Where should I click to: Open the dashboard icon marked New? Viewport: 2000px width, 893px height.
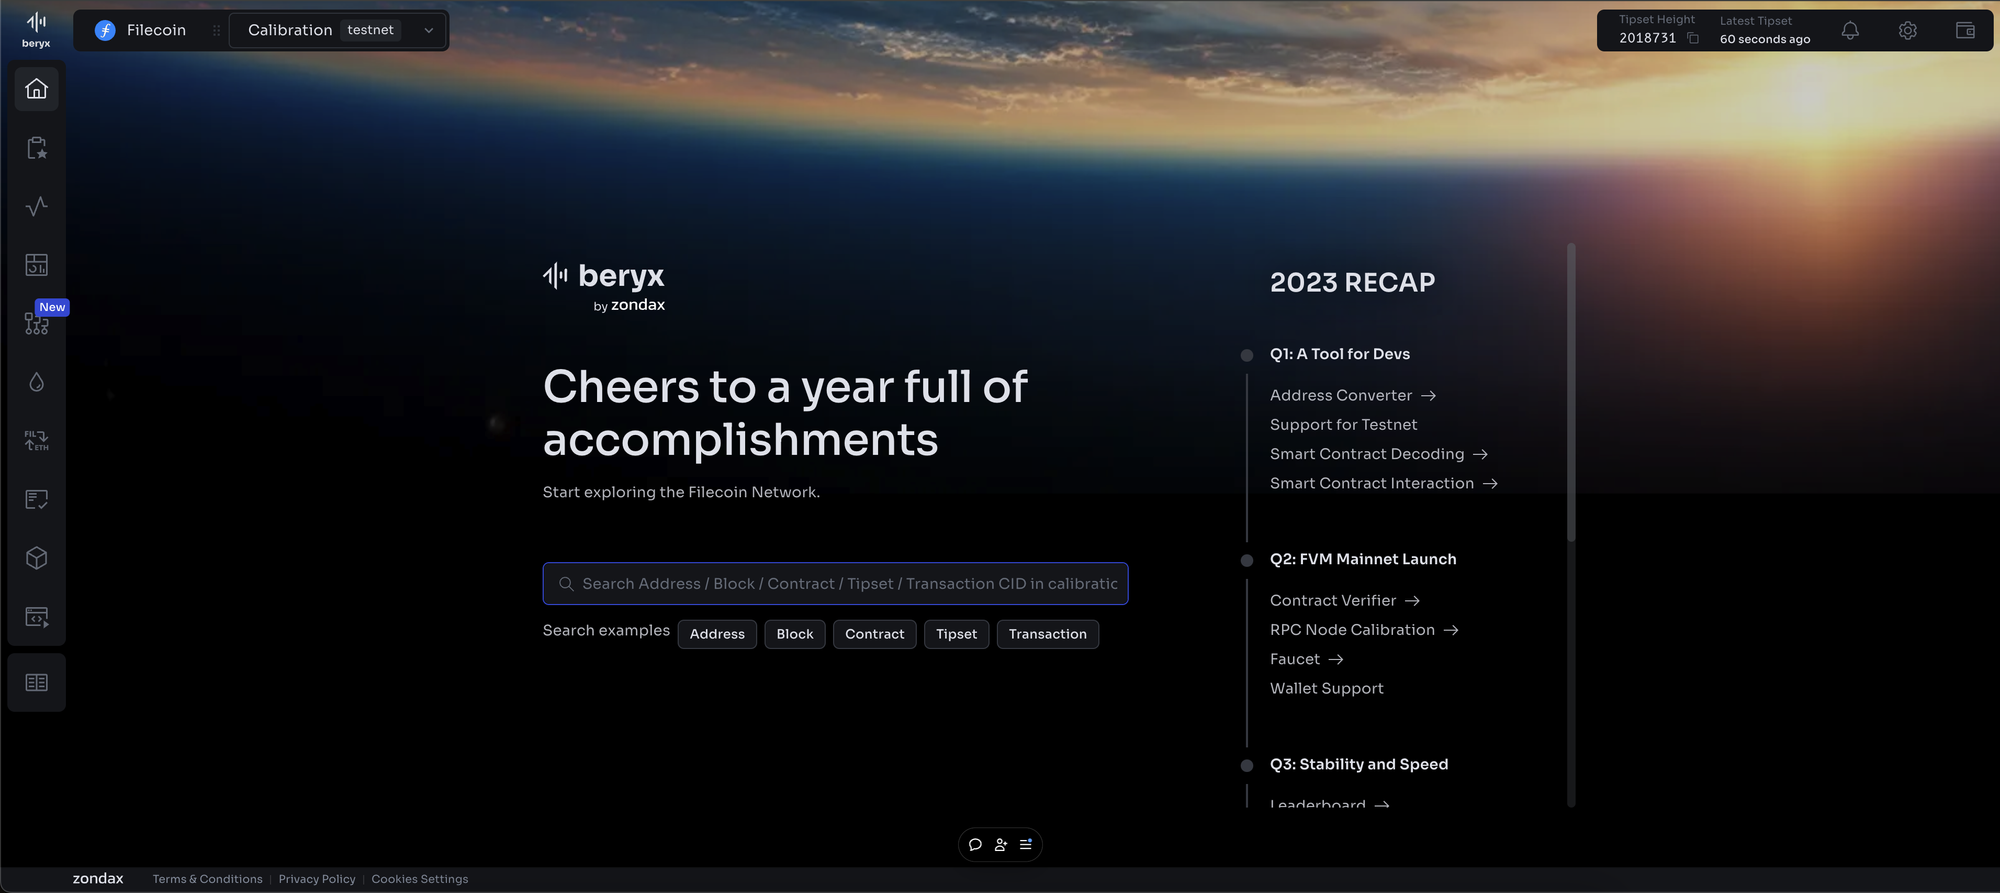coord(36,323)
